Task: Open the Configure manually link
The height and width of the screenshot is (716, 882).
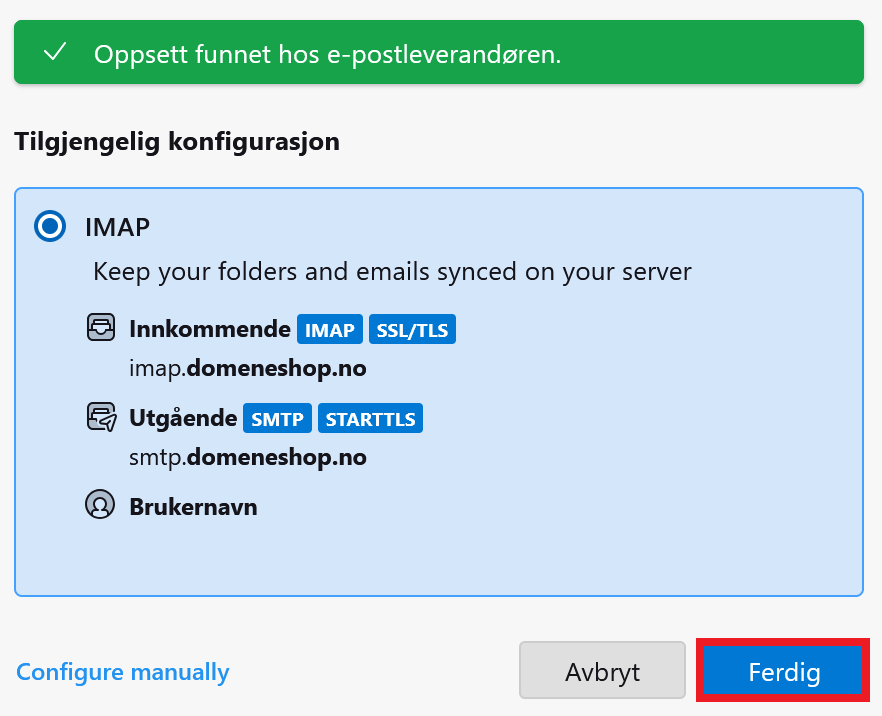Action: [x=123, y=672]
